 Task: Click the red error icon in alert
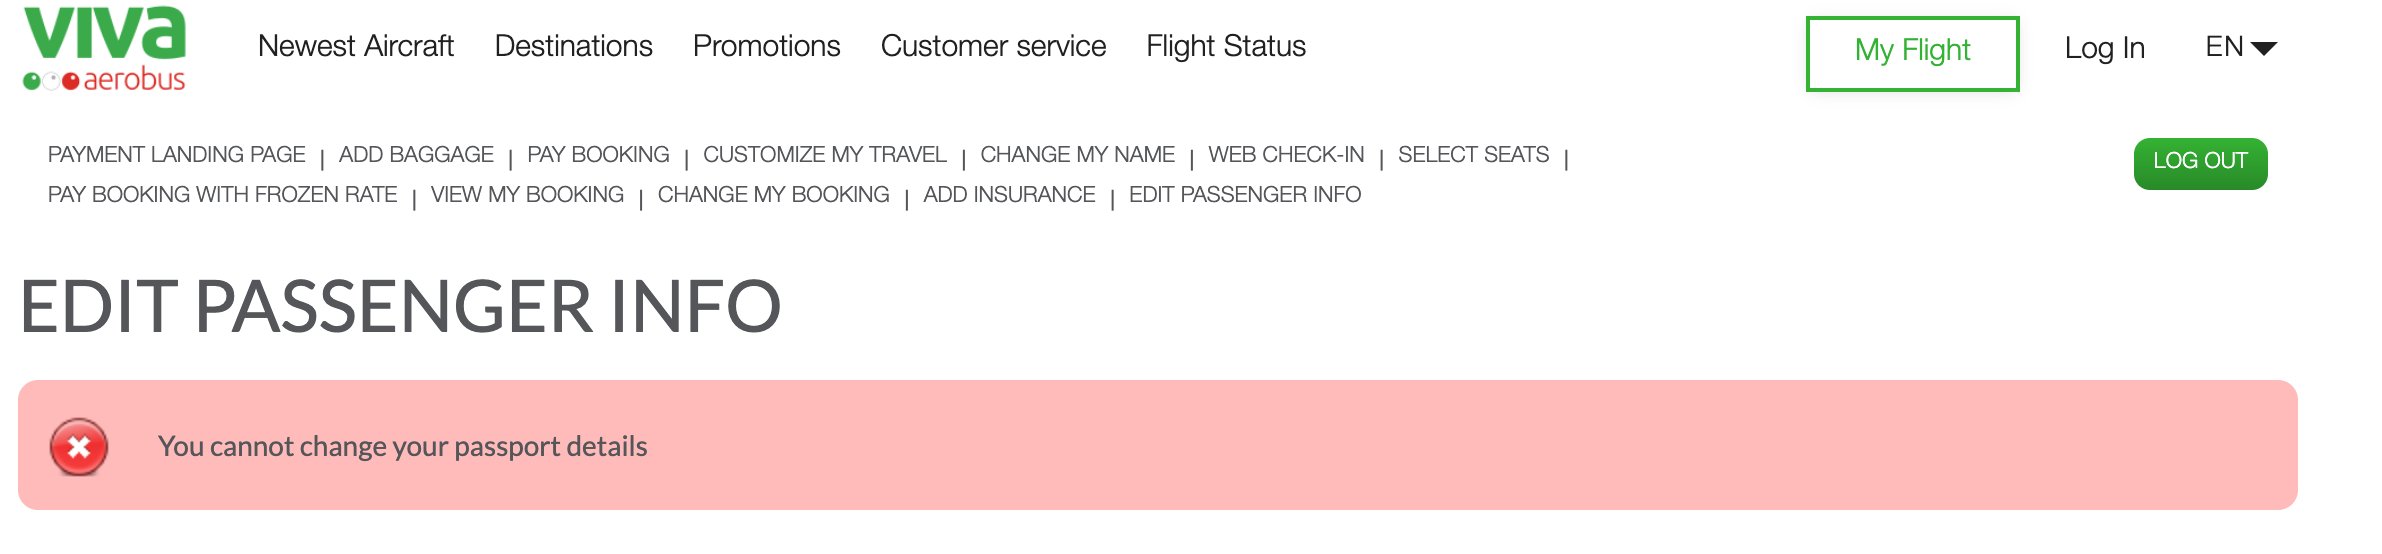click(x=79, y=447)
